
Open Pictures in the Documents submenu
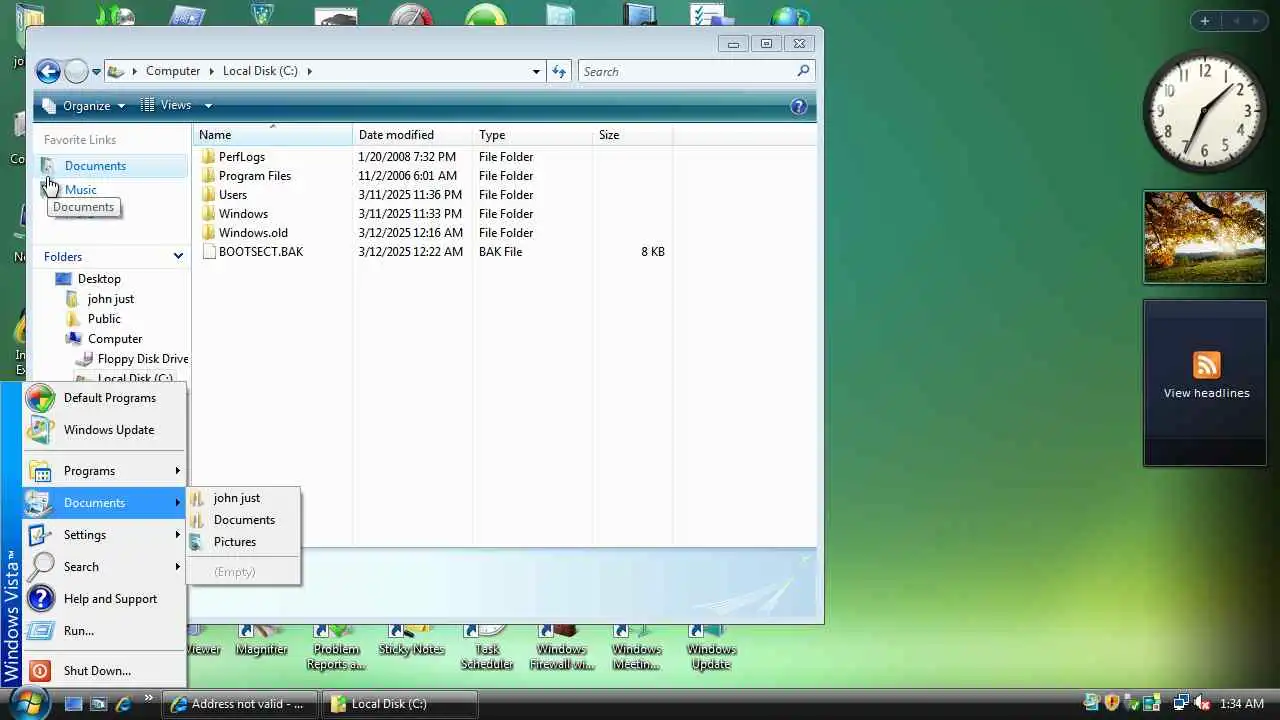coord(243,542)
